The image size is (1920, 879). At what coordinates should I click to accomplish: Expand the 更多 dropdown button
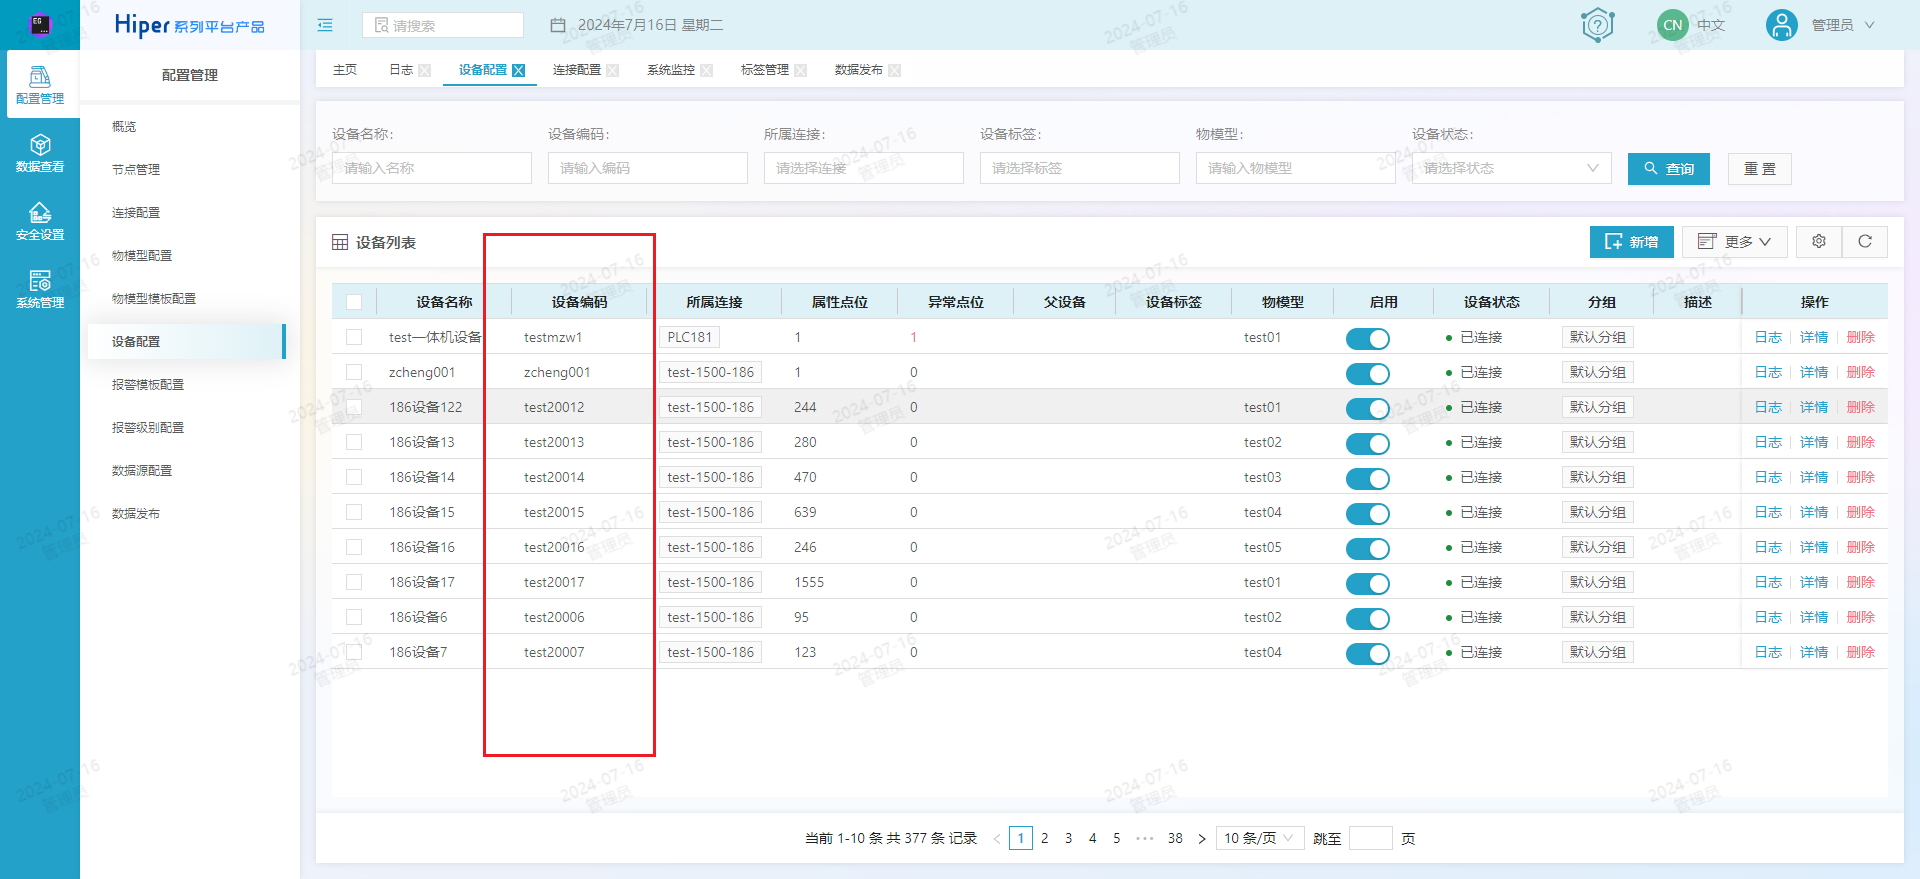click(x=1734, y=241)
